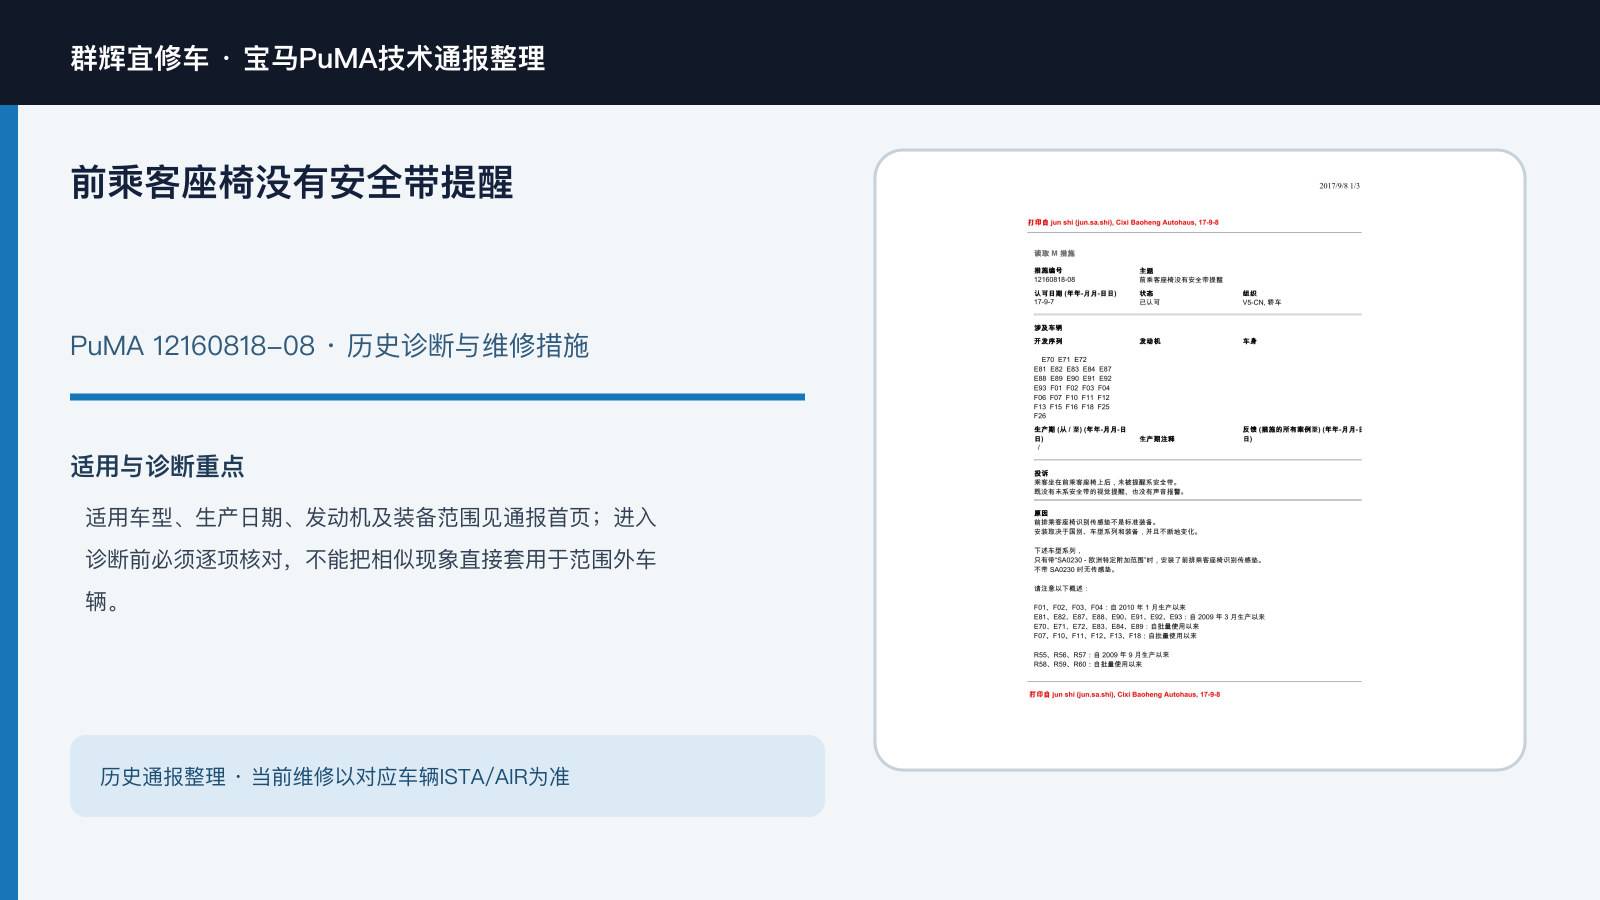Click the organization value V5-CN in document

(x=1261, y=302)
